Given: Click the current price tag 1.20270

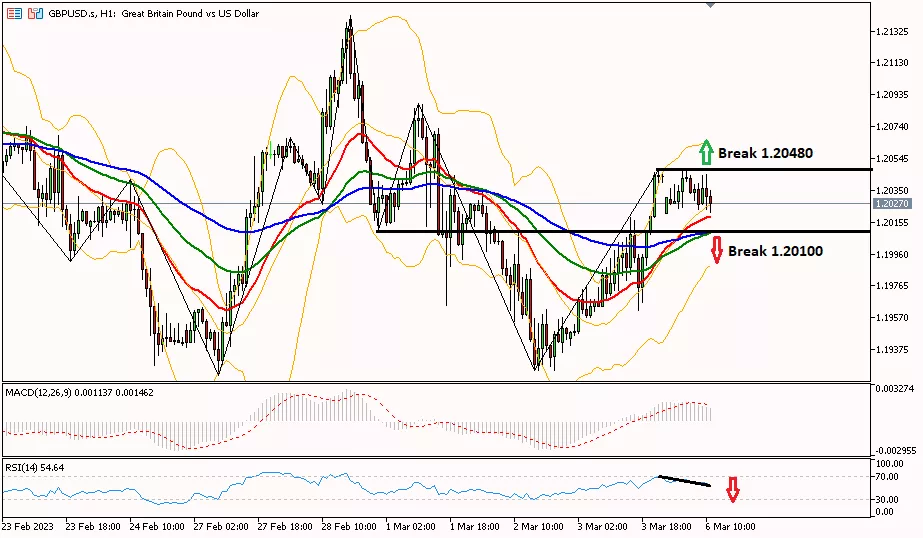Looking at the screenshot, I should click(x=890, y=203).
